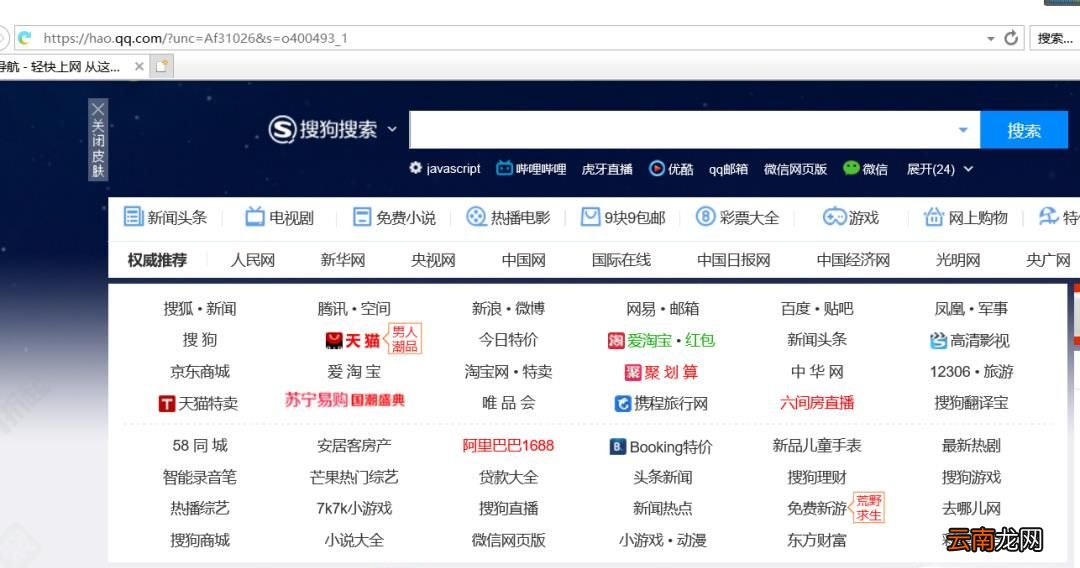The height and width of the screenshot is (568, 1080).
Task: Open the 12306·旅游 link
Action: click(971, 372)
